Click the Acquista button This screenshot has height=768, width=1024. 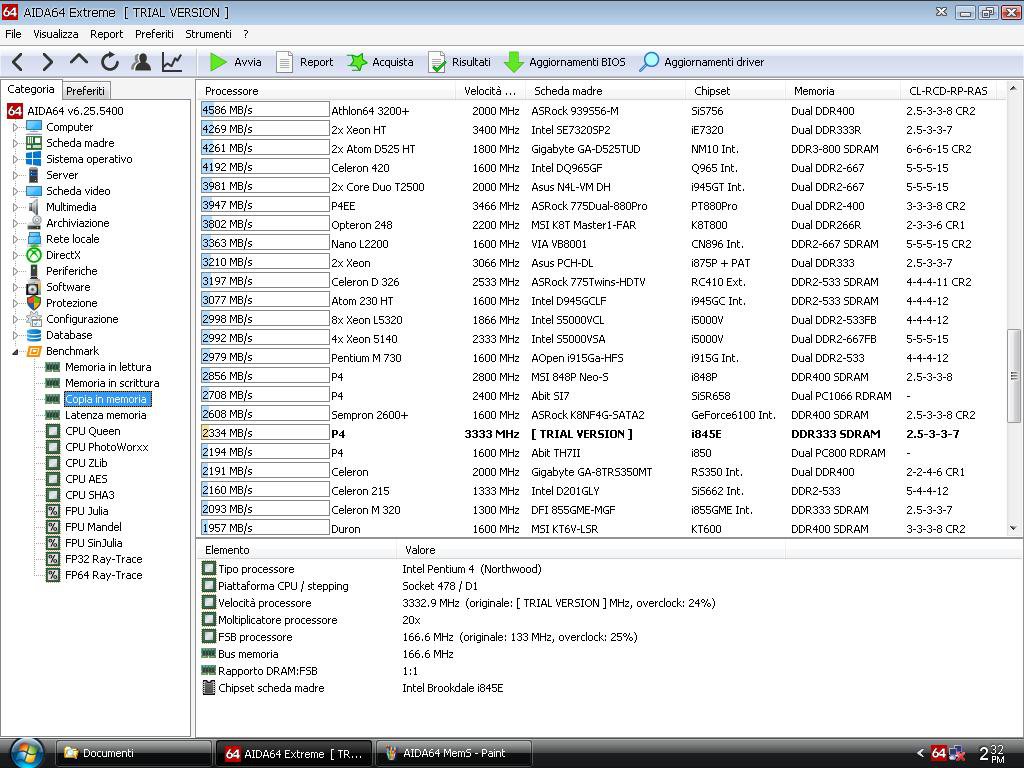[x=380, y=62]
